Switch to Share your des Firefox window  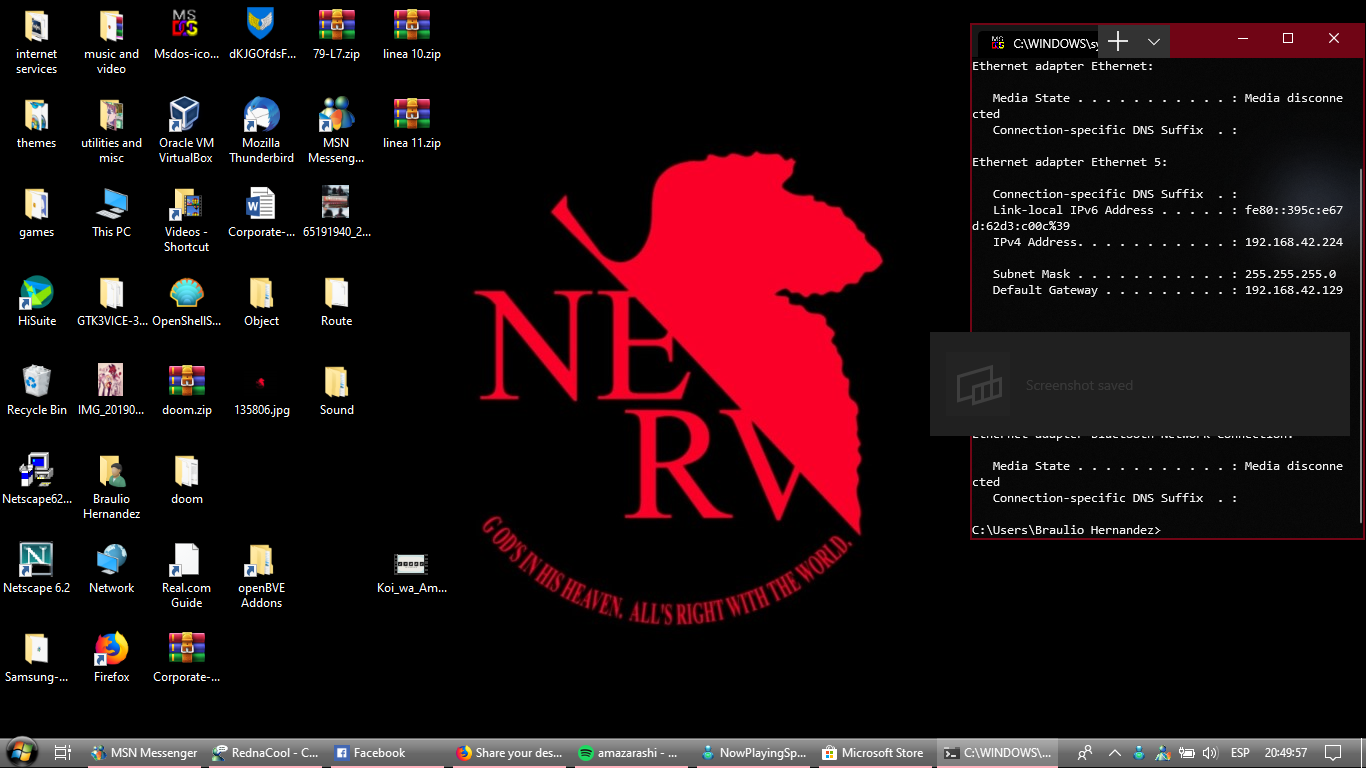509,753
